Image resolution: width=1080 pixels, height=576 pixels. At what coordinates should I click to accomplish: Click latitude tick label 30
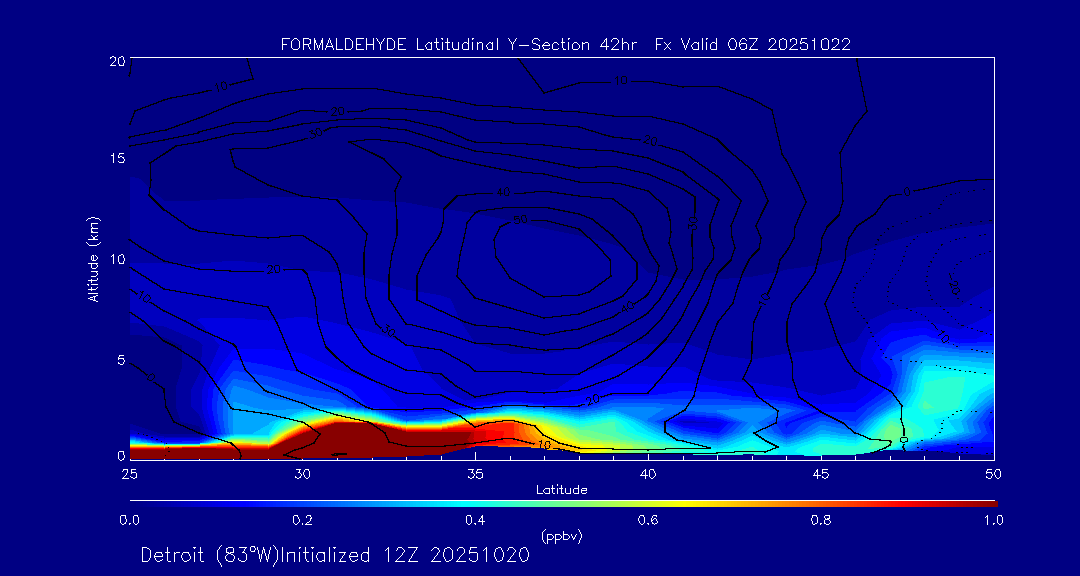[x=302, y=474]
